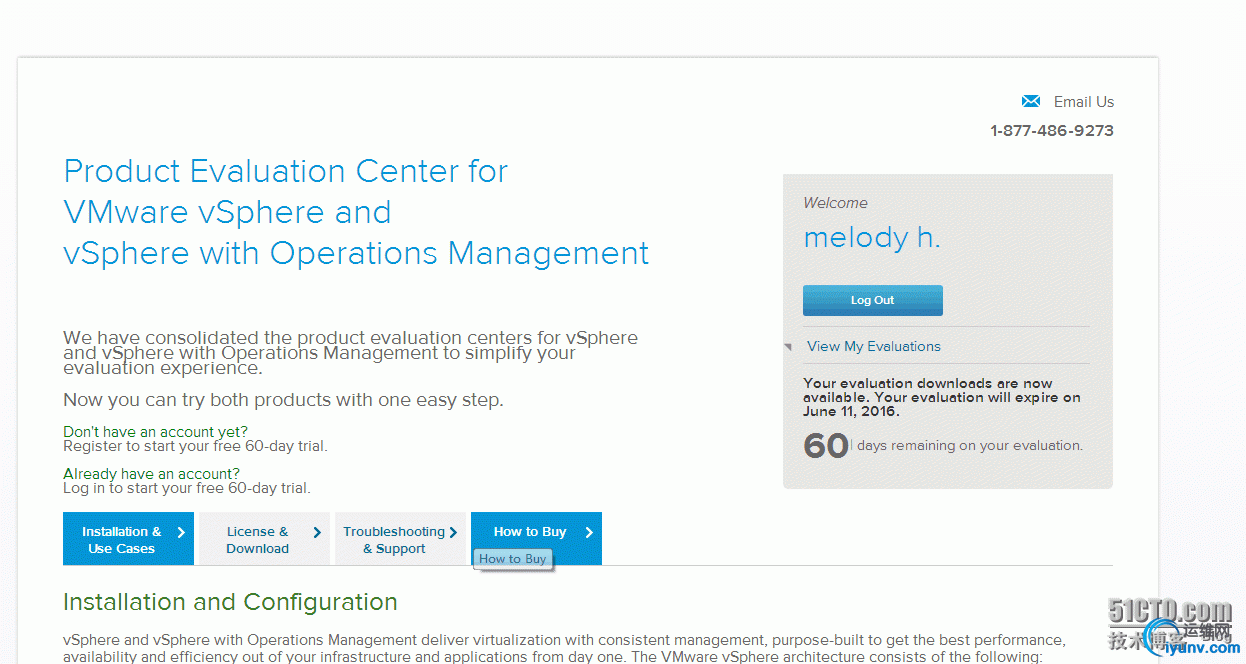Click chevron arrow on Troubleshooting & Support
1246x664 pixels.
click(453, 532)
